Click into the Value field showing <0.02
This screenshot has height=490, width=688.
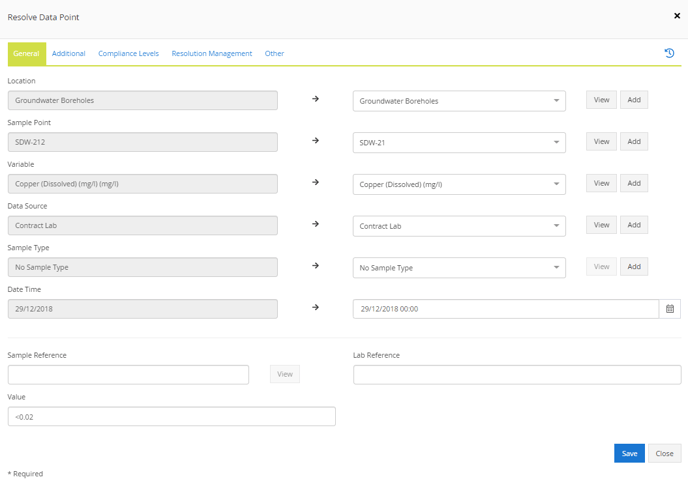pyautogui.click(x=172, y=416)
